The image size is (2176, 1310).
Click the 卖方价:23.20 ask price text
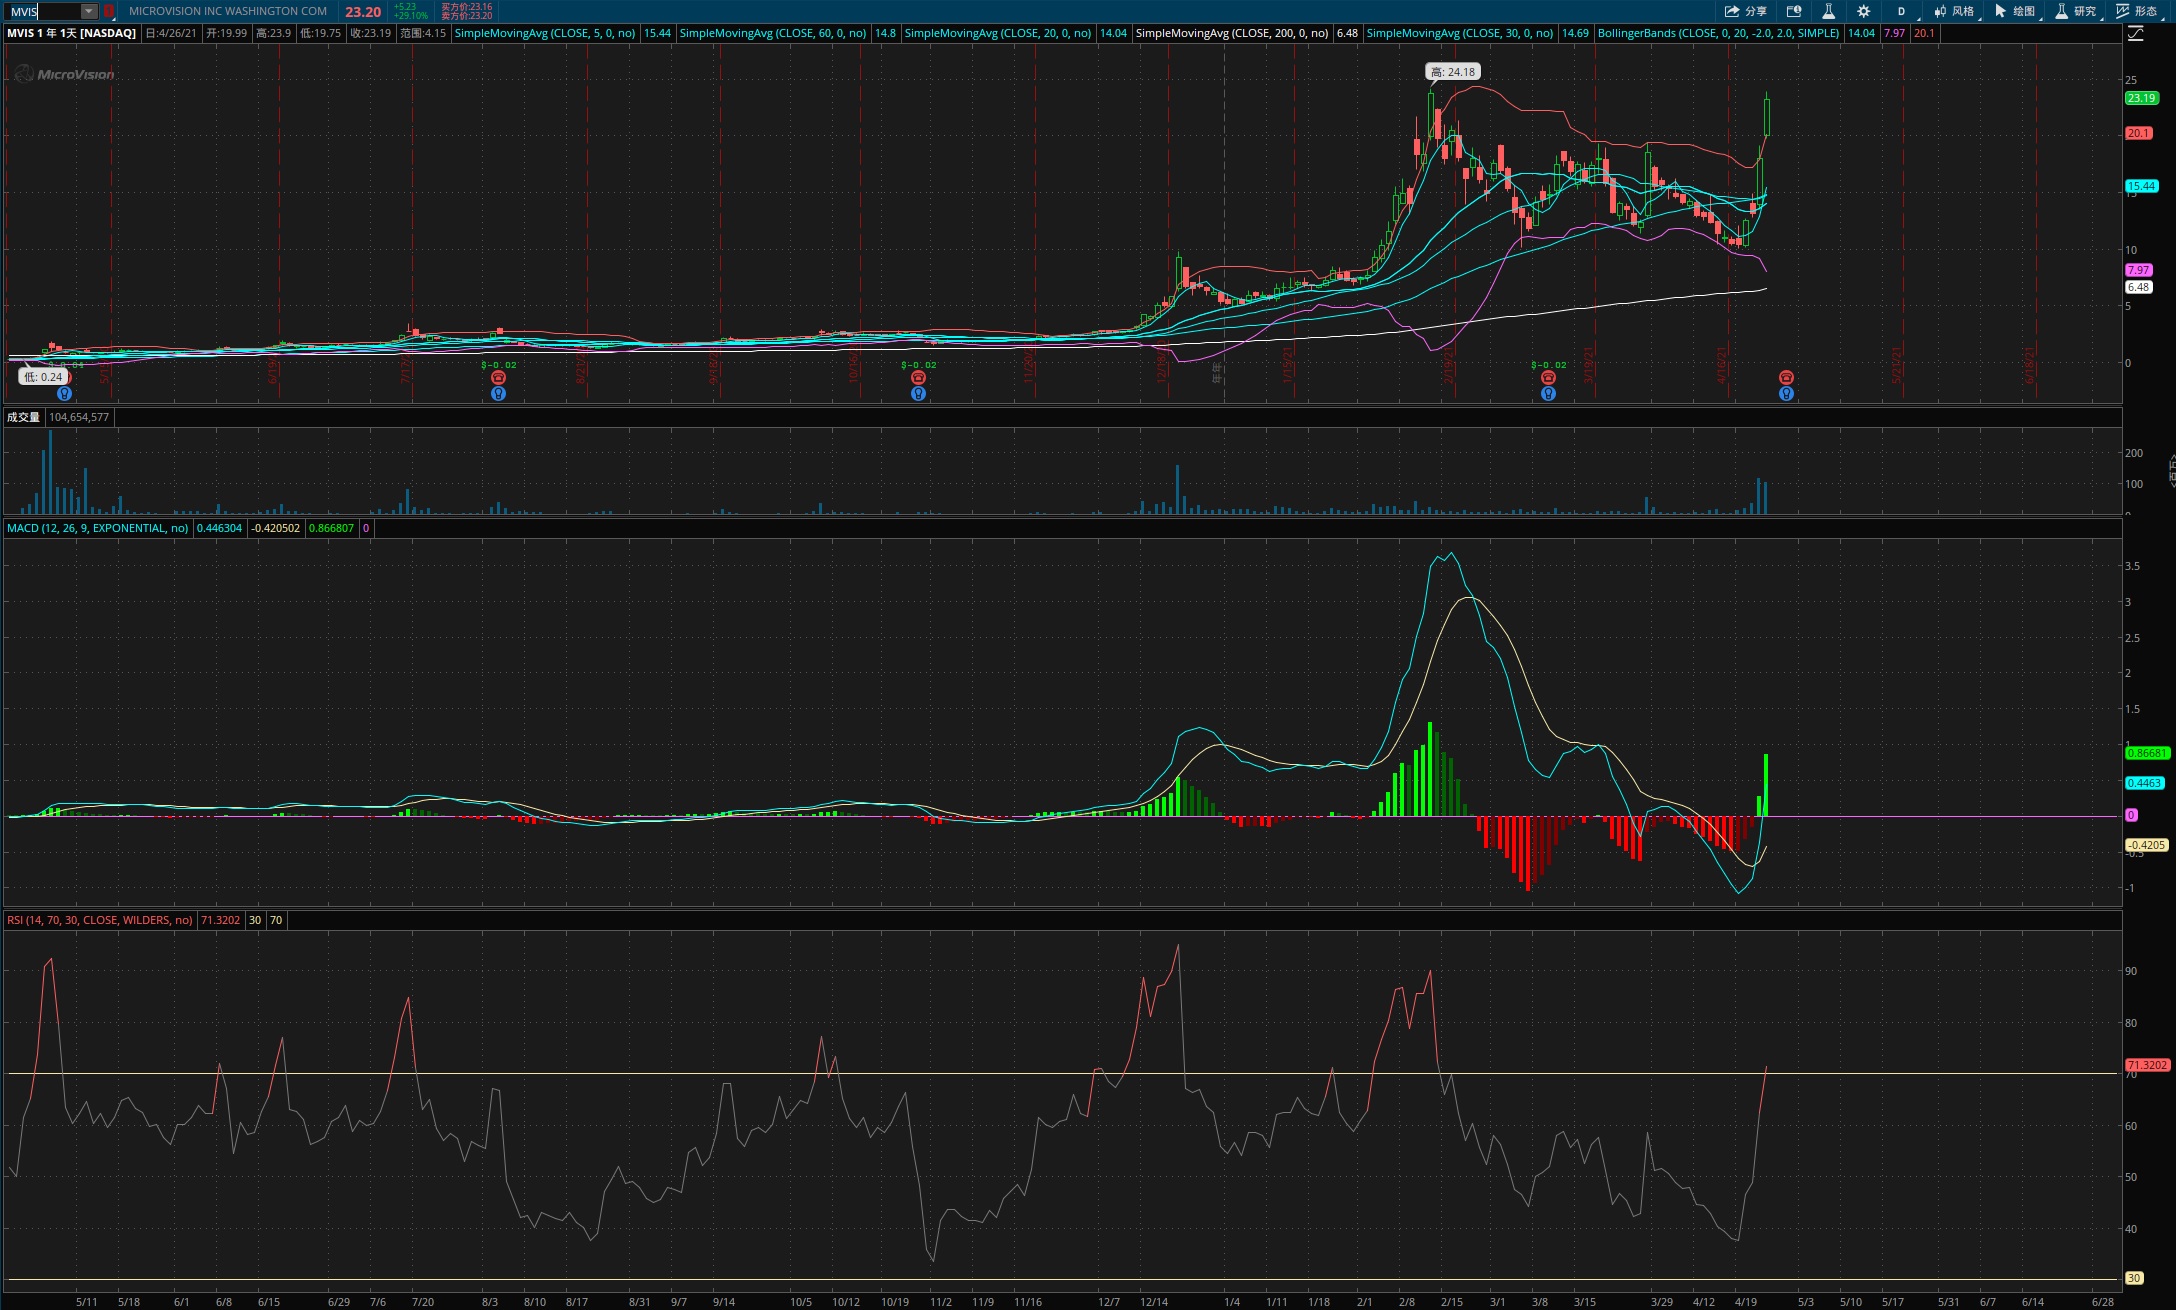(466, 16)
